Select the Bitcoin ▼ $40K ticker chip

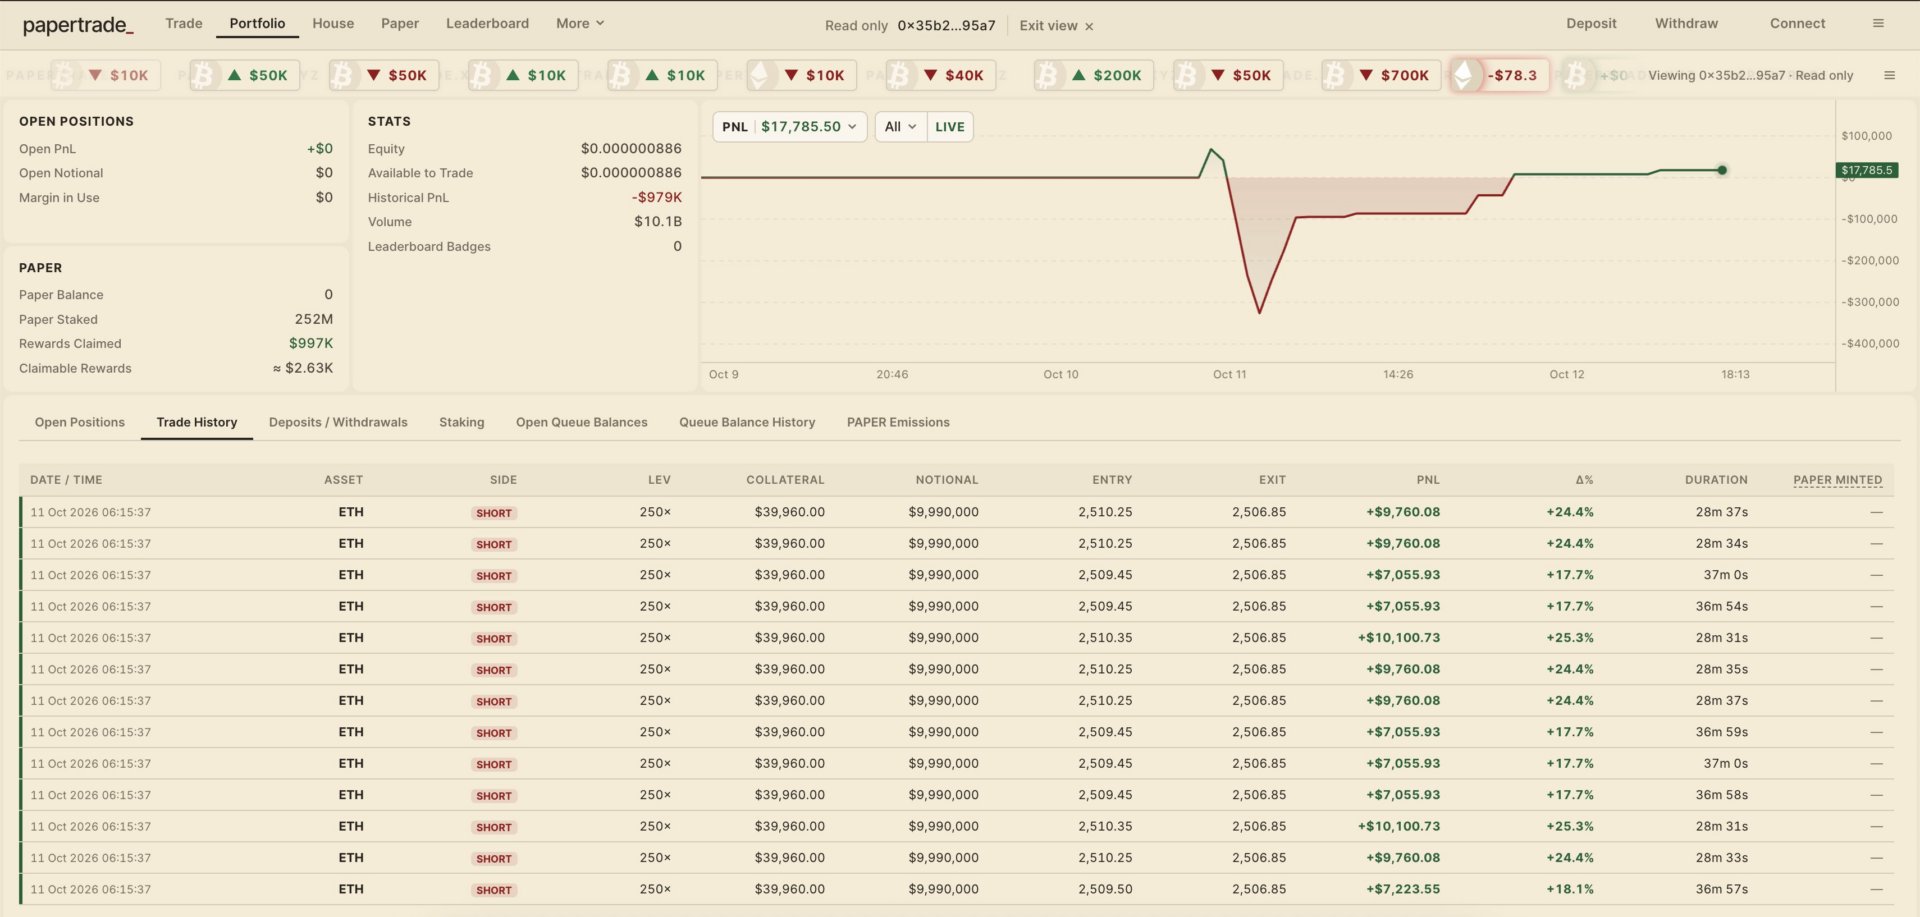tap(941, 75)
